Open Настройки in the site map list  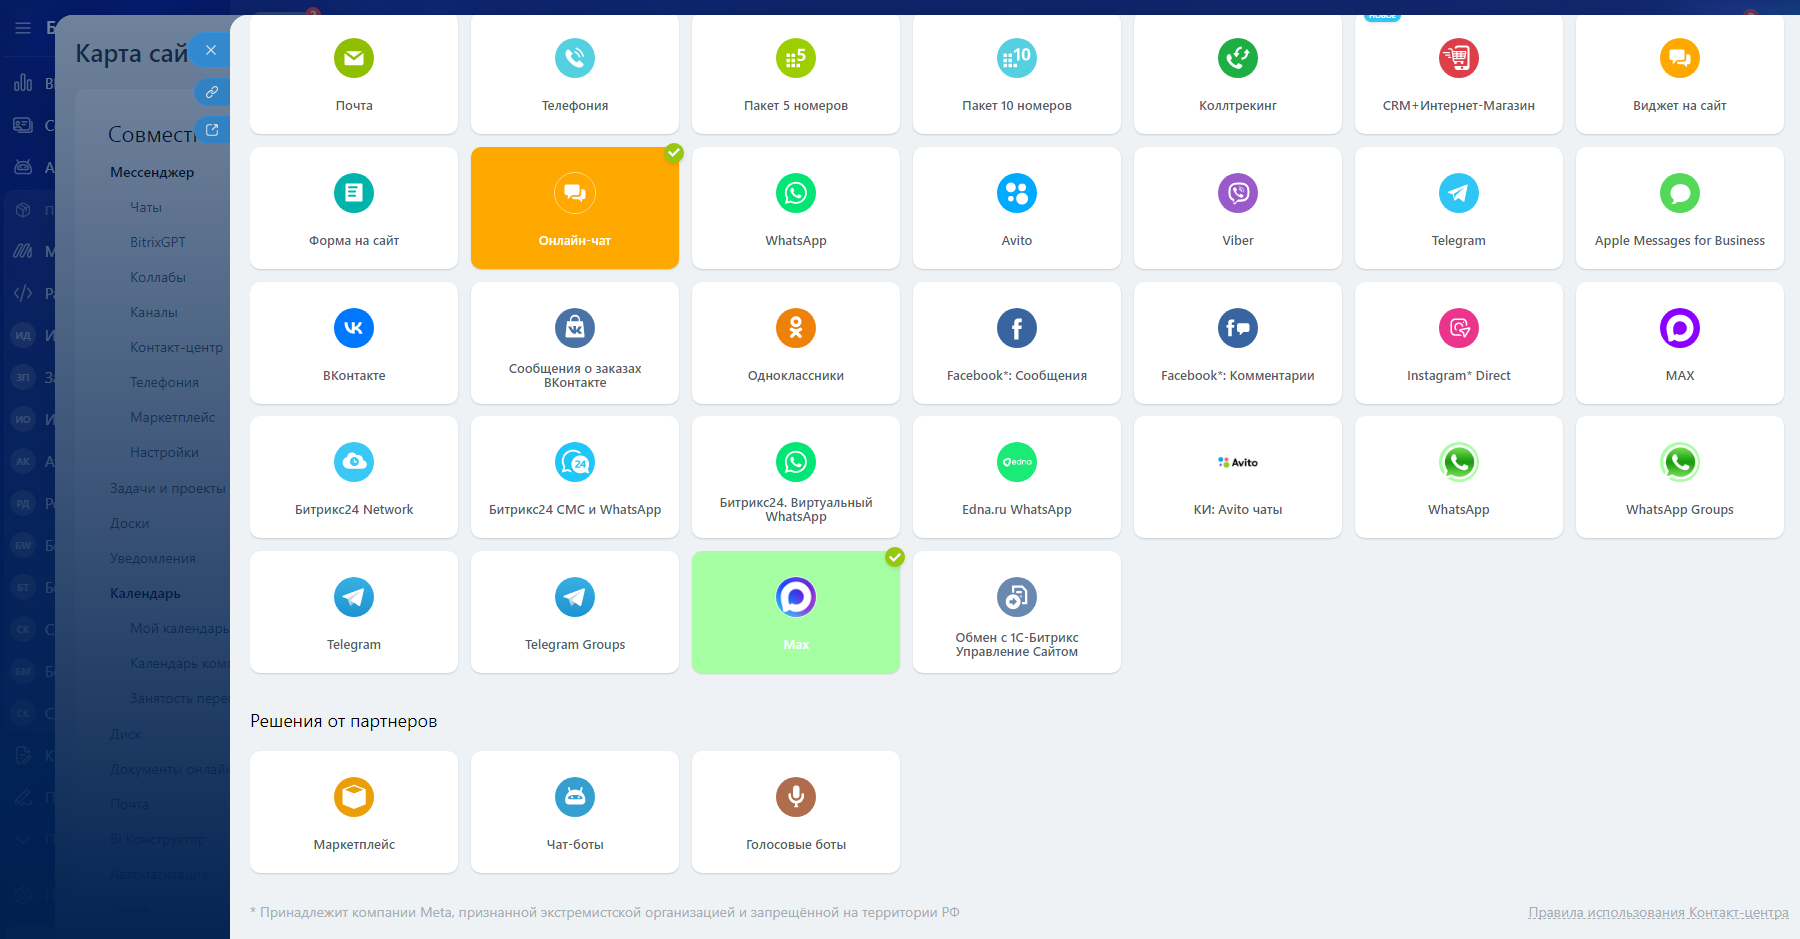pyautogui.click(x=165, y=452)
